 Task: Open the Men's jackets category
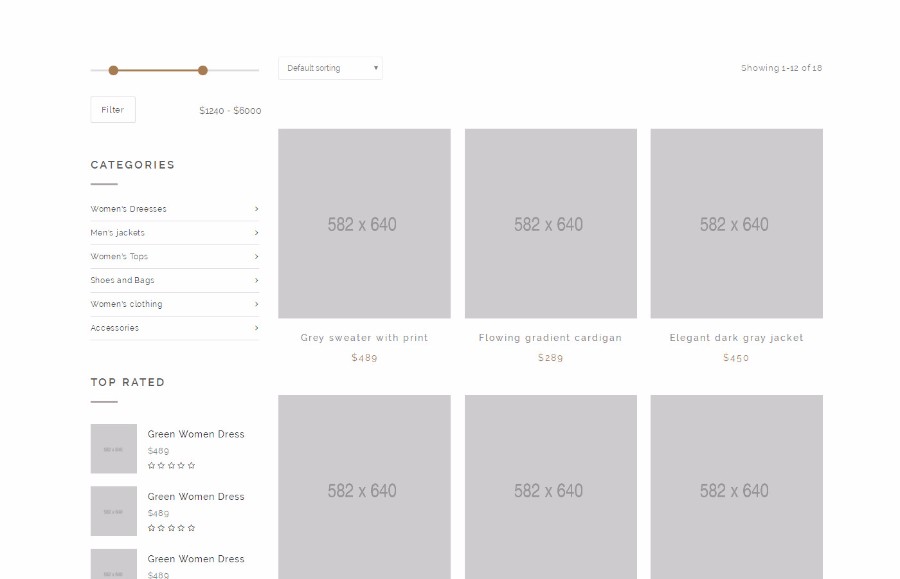[x=118, y=232]
